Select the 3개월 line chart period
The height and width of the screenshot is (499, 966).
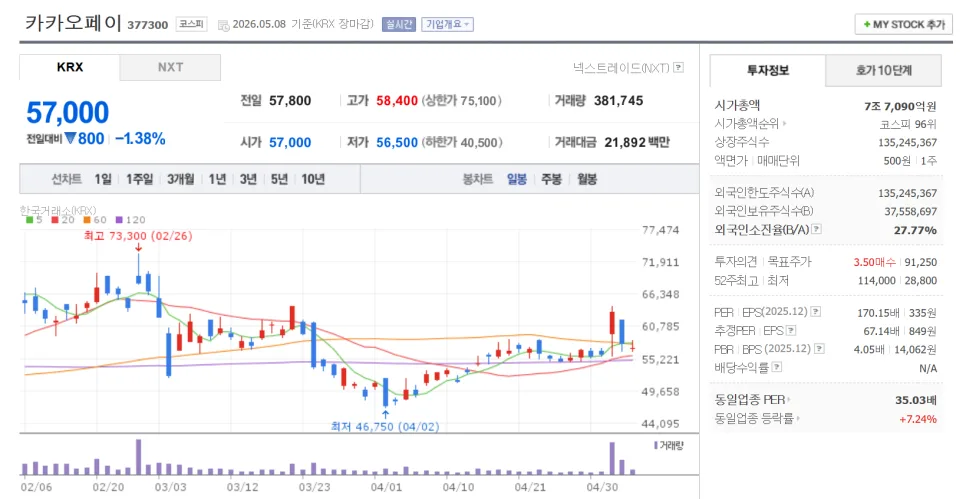(181, 179)
